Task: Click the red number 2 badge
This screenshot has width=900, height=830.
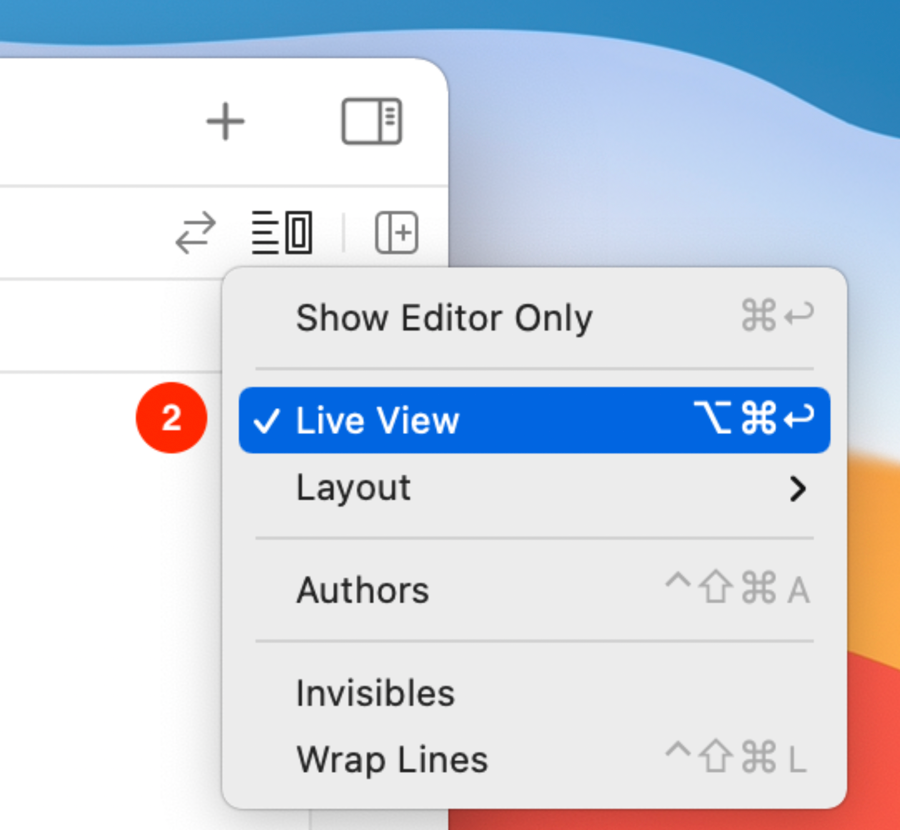Action: [171, 419]
